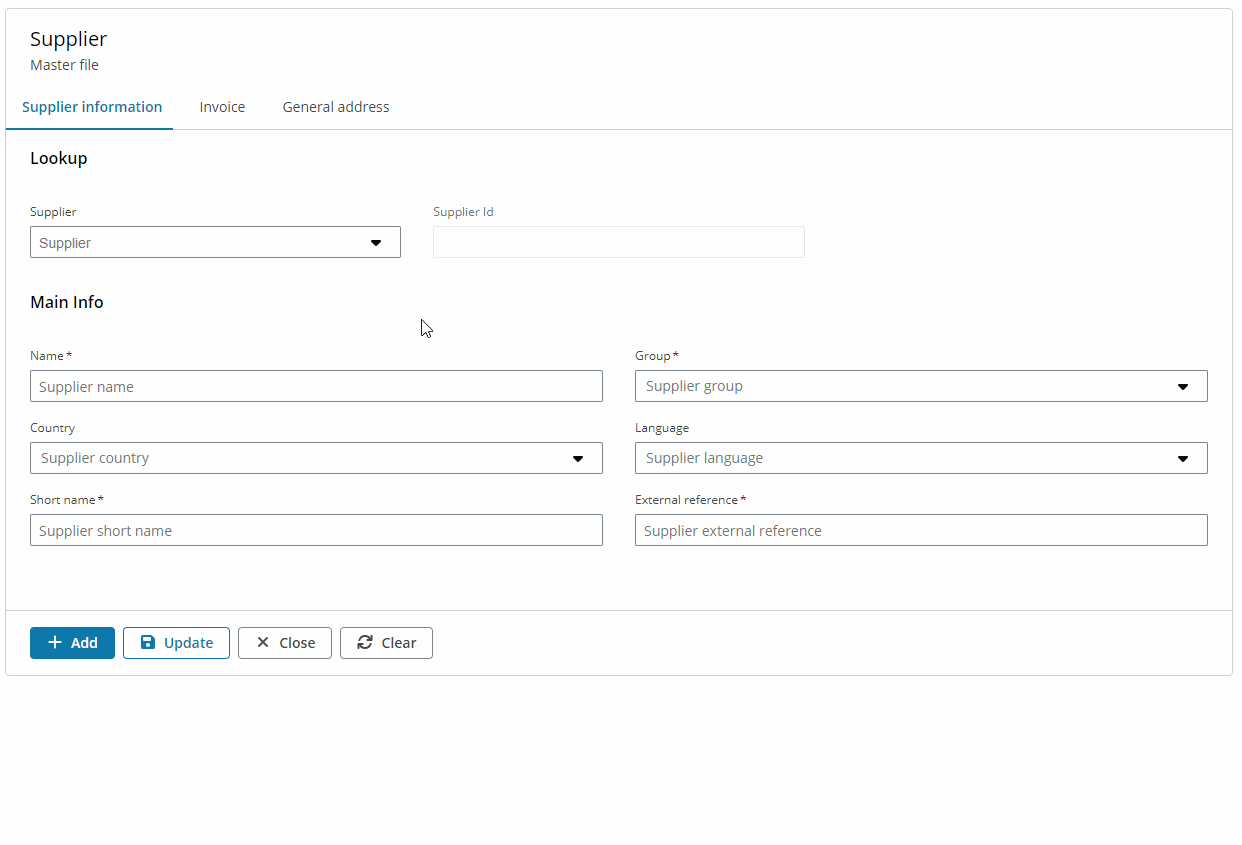The image size is (1242, 845).
Task: Open the Supplier country dropdown
Action: [x=578, y=458]
